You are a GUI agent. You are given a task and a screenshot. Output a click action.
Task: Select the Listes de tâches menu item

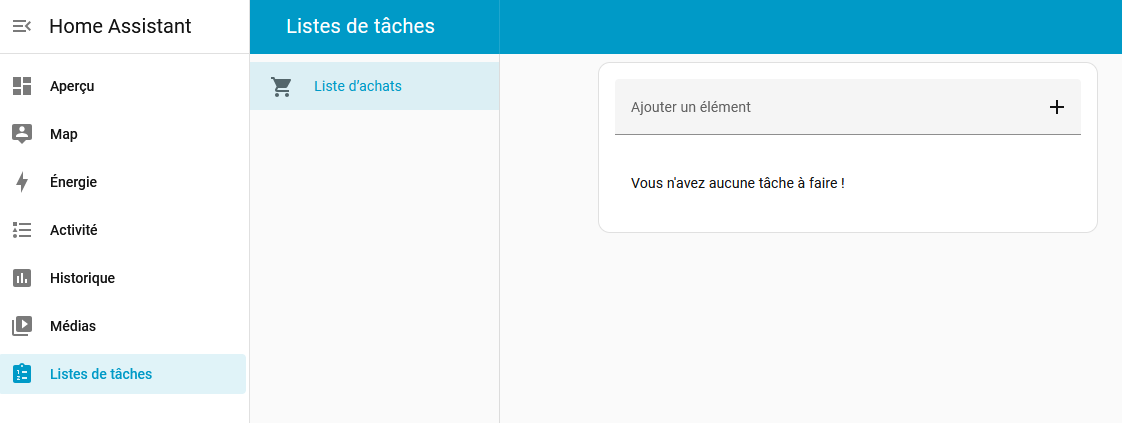coord(101,374)
